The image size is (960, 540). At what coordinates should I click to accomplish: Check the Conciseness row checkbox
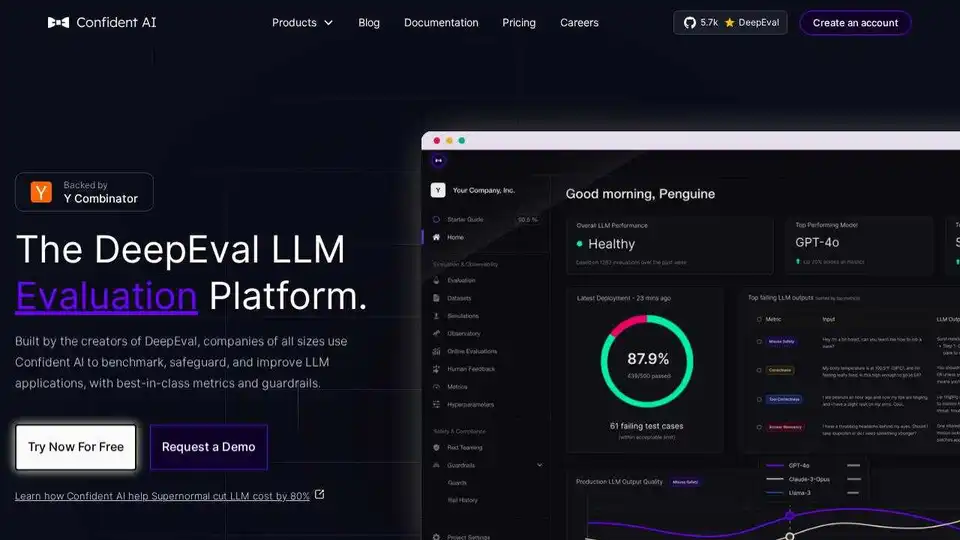[x=759, y=370]
